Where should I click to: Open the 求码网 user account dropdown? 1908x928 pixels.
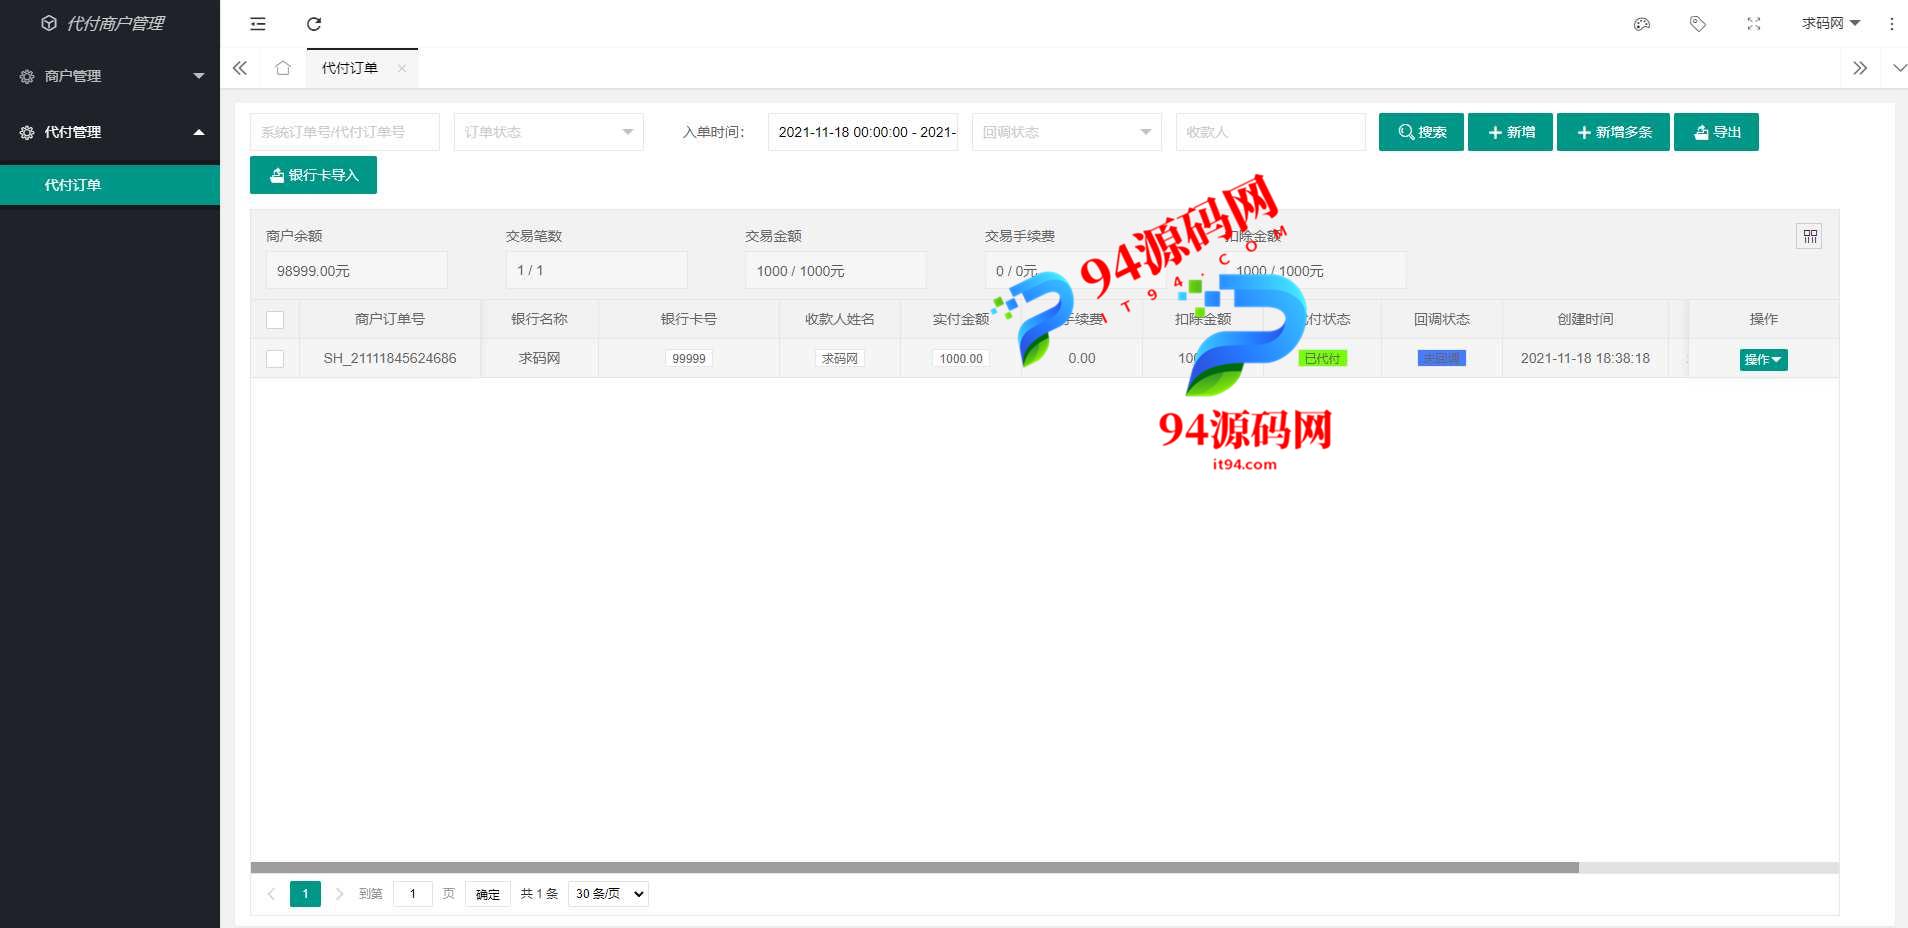point(1830,23)
